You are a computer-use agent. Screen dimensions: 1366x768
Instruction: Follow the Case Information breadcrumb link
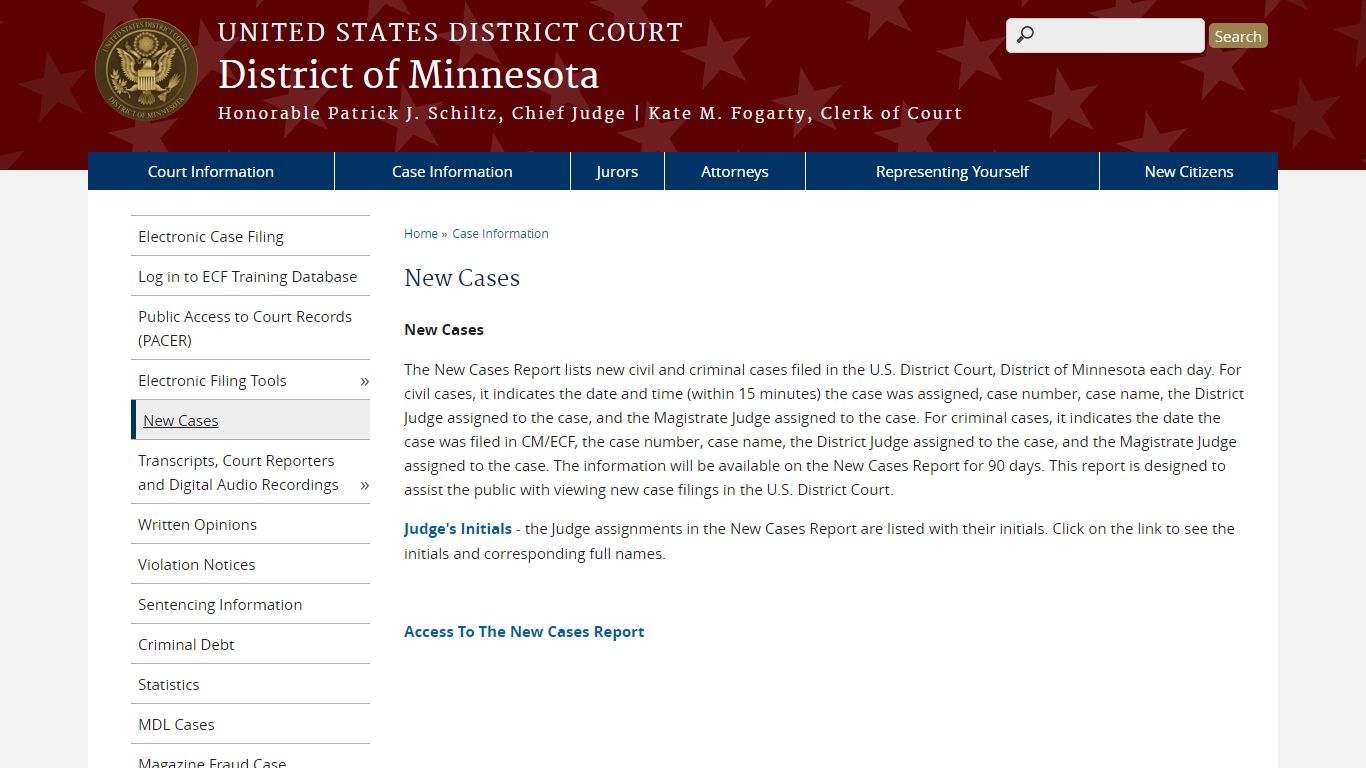[500, 233]
